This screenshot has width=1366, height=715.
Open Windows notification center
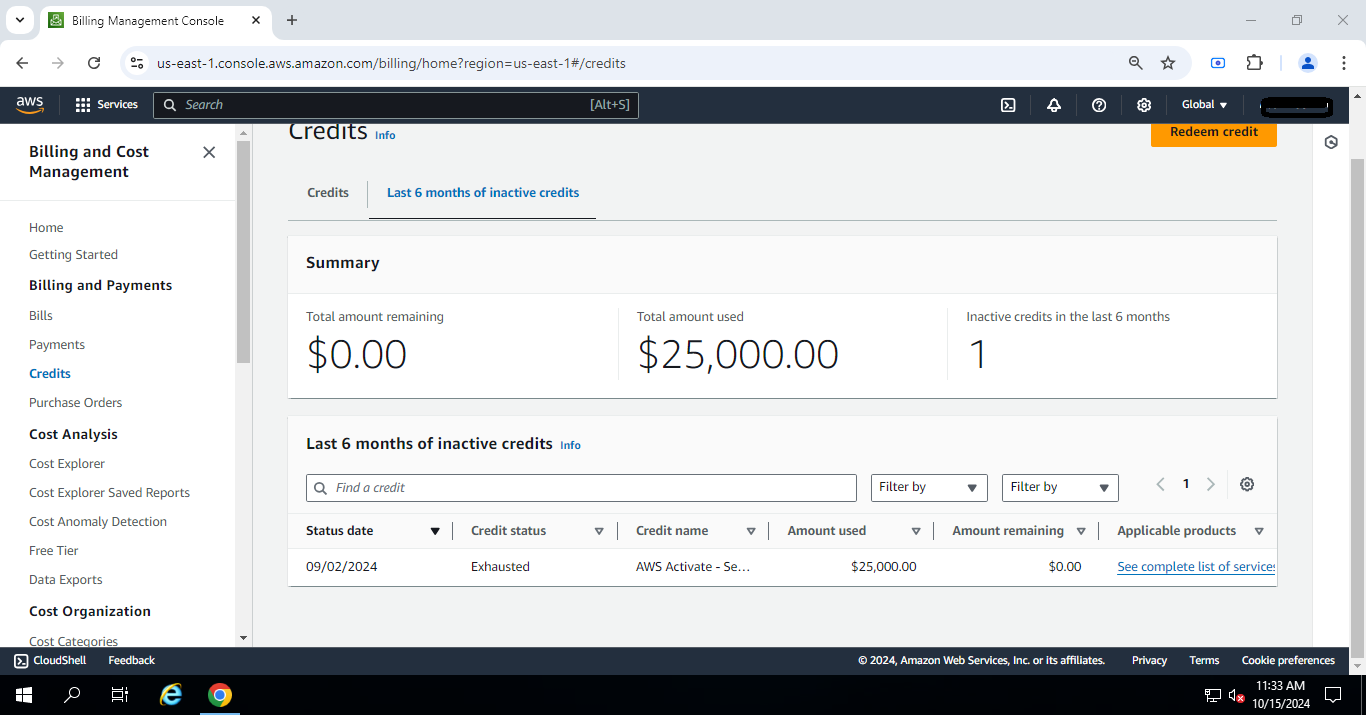pos(1332,695)
